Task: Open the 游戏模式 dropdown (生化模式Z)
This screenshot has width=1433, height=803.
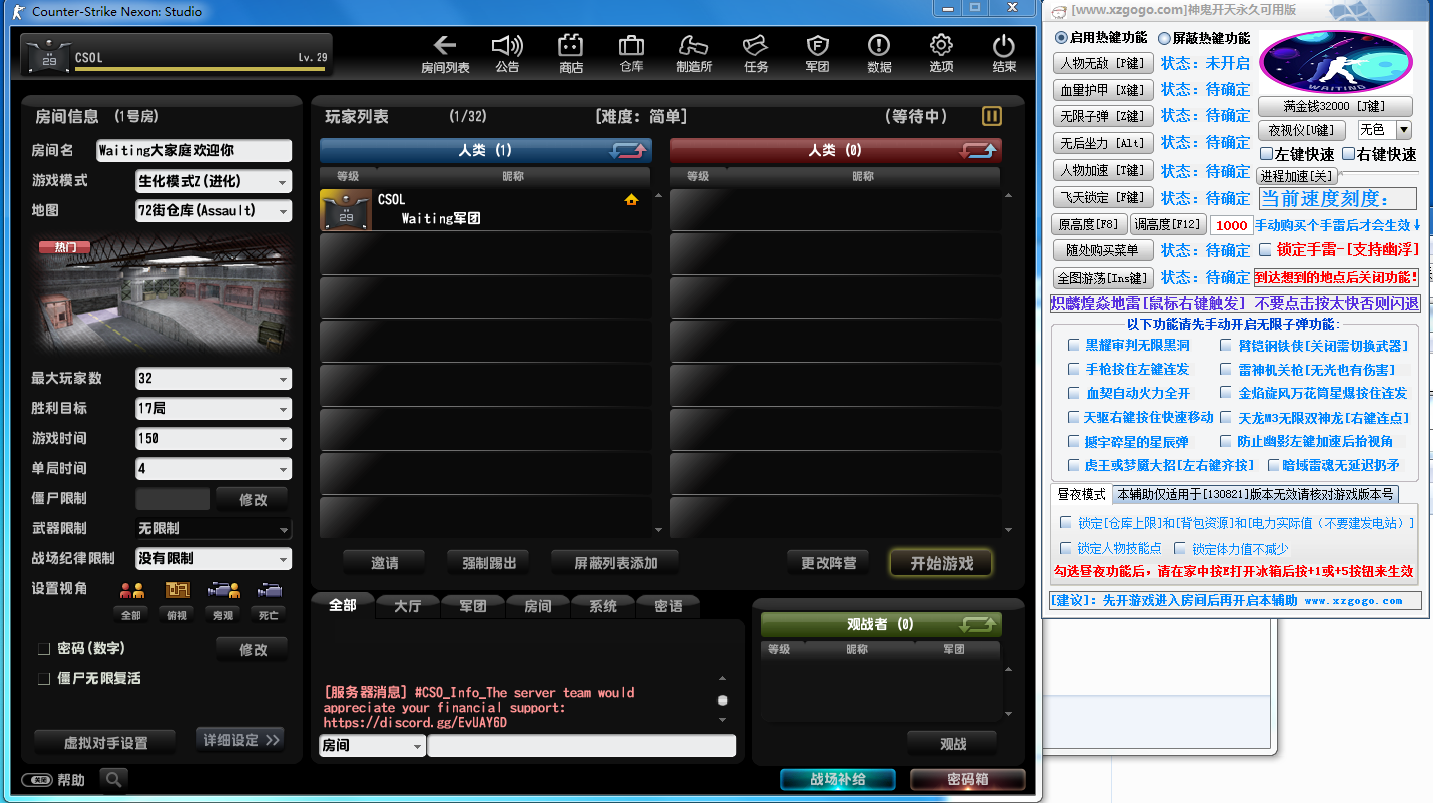Action: tap(214, 181)
